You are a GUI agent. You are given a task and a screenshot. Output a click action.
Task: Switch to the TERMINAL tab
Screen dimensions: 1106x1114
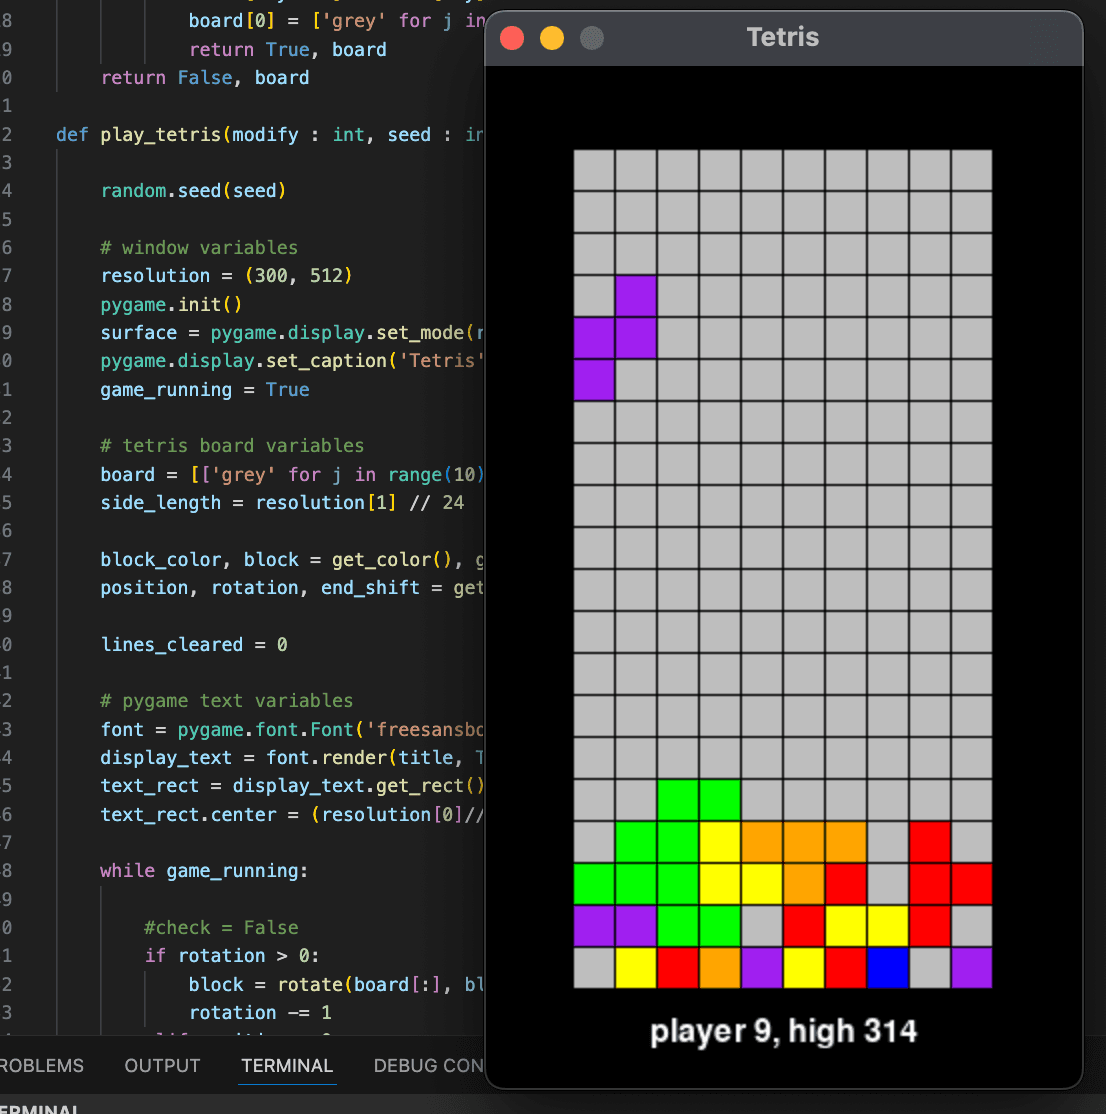pos(287,1066)
